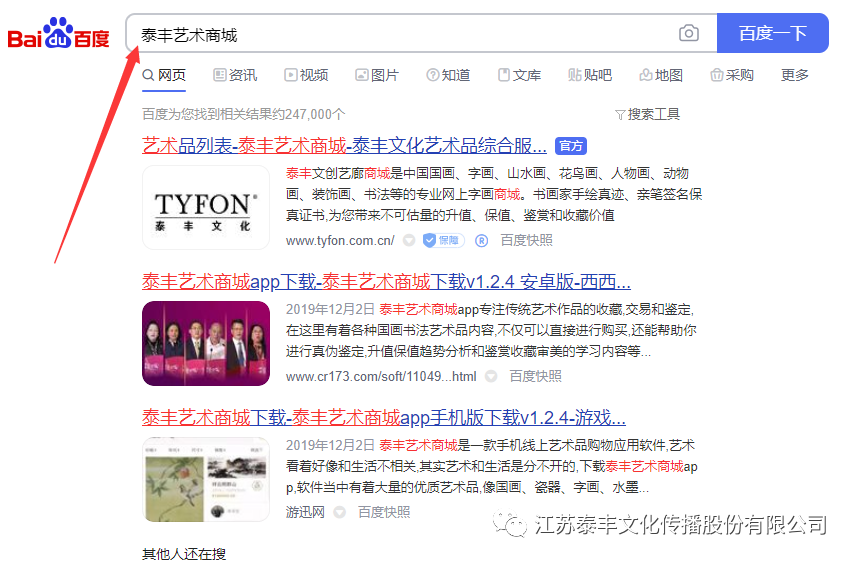
Task: Open the 地图 tab
Action: (661, 75)
